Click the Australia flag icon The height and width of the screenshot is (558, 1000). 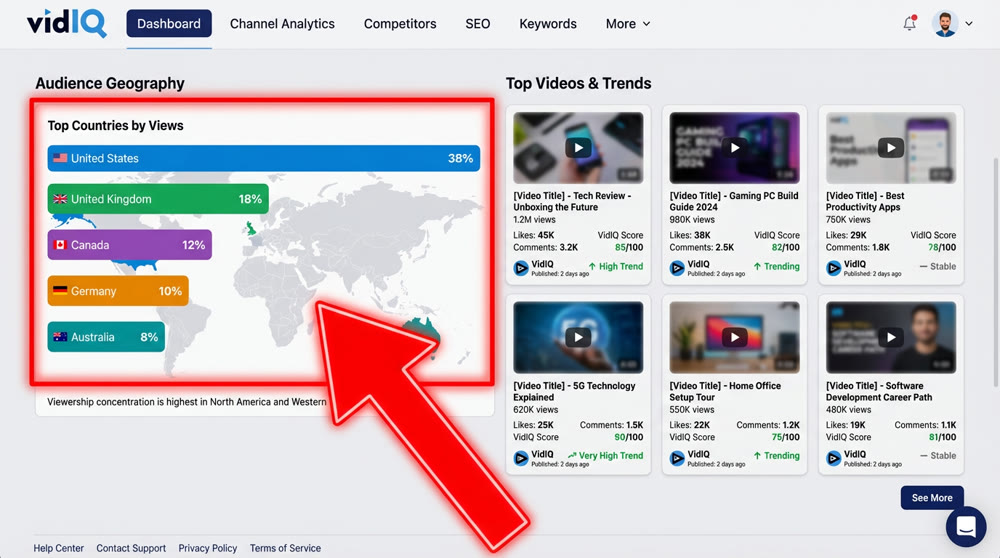[x=60, y=337]
